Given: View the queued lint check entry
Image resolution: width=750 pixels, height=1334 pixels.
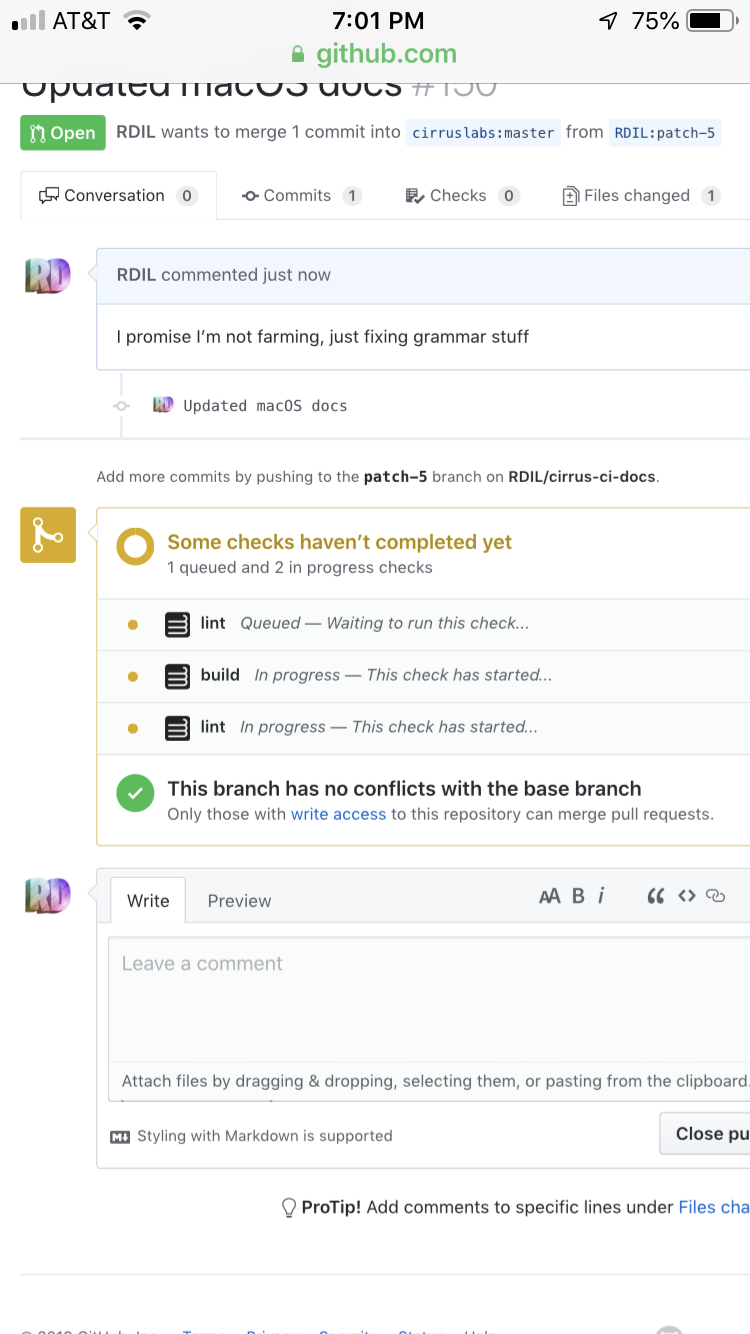Looking at the screenshot, I should tap(210, 623).
